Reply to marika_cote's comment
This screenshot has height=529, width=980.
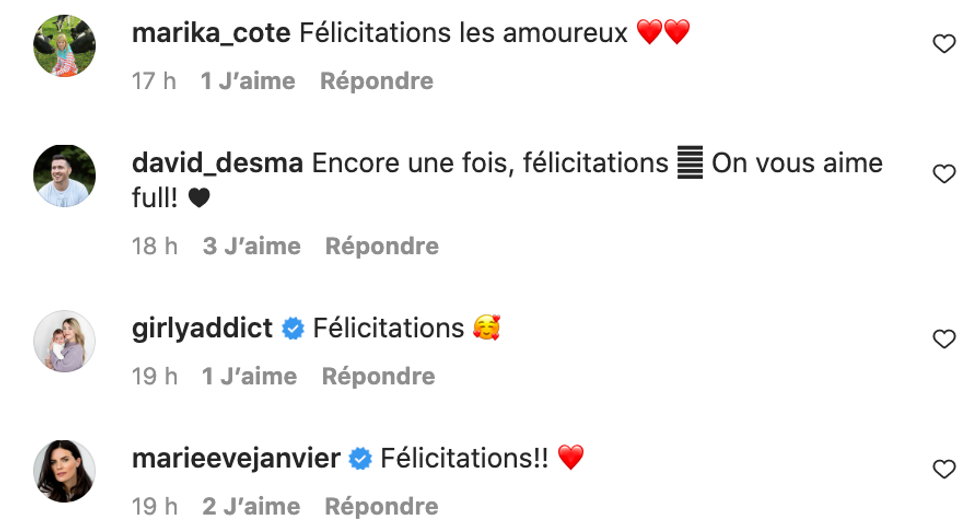[x=377, y=81]
